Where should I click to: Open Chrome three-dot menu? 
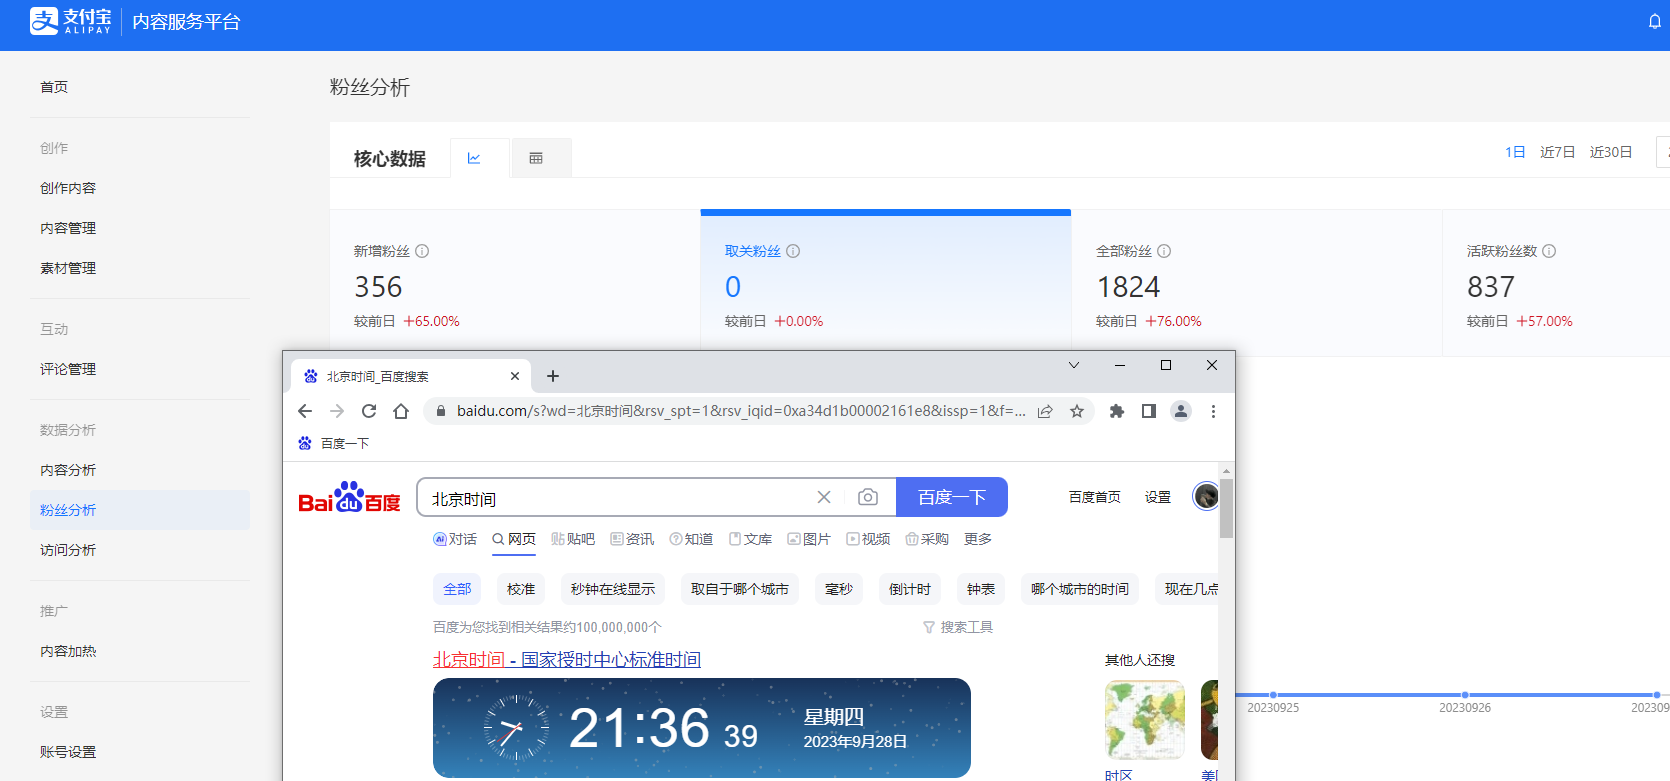tap(1213, 411)
